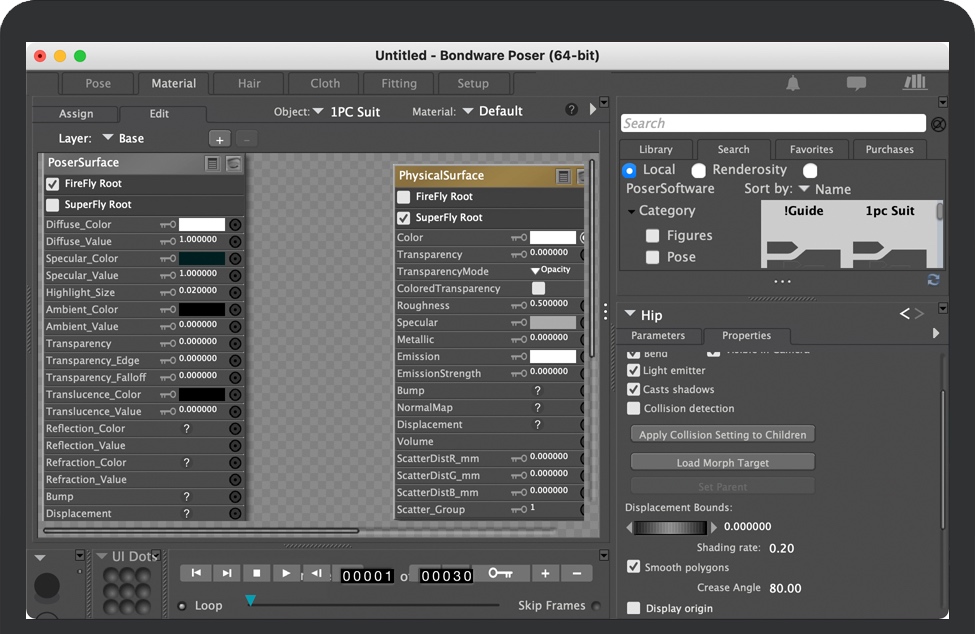Switch to the Hair room tab
The height and width of the screenshot is (634, 975).
249,83
